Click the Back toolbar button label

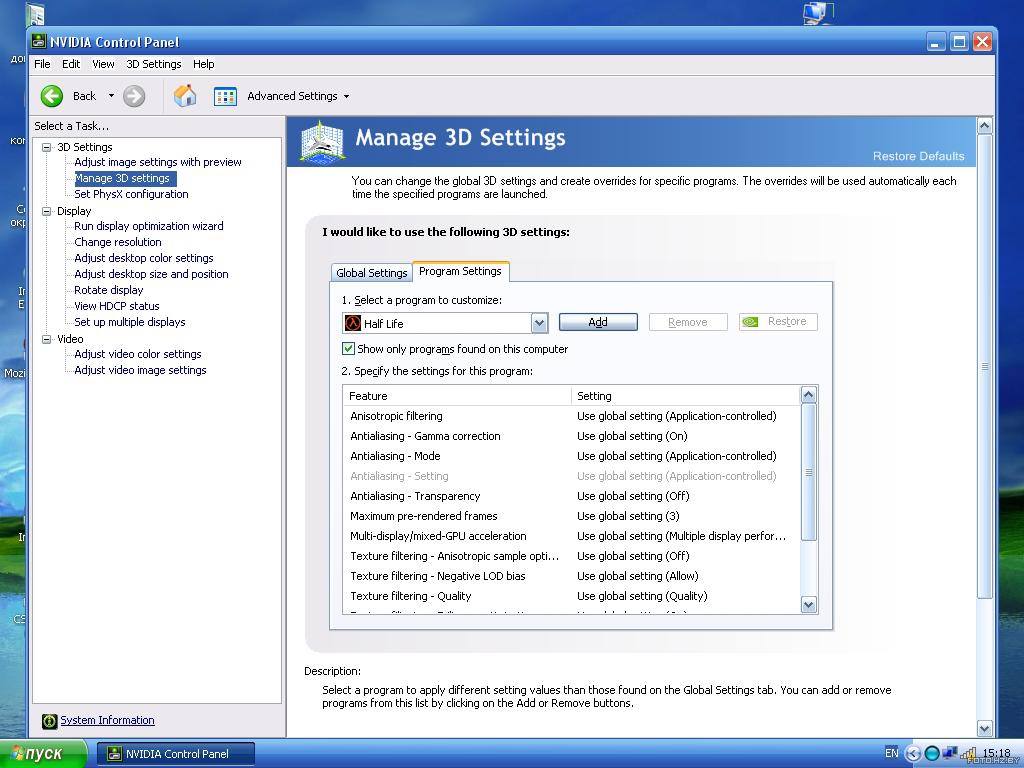(x=84, y=96)
